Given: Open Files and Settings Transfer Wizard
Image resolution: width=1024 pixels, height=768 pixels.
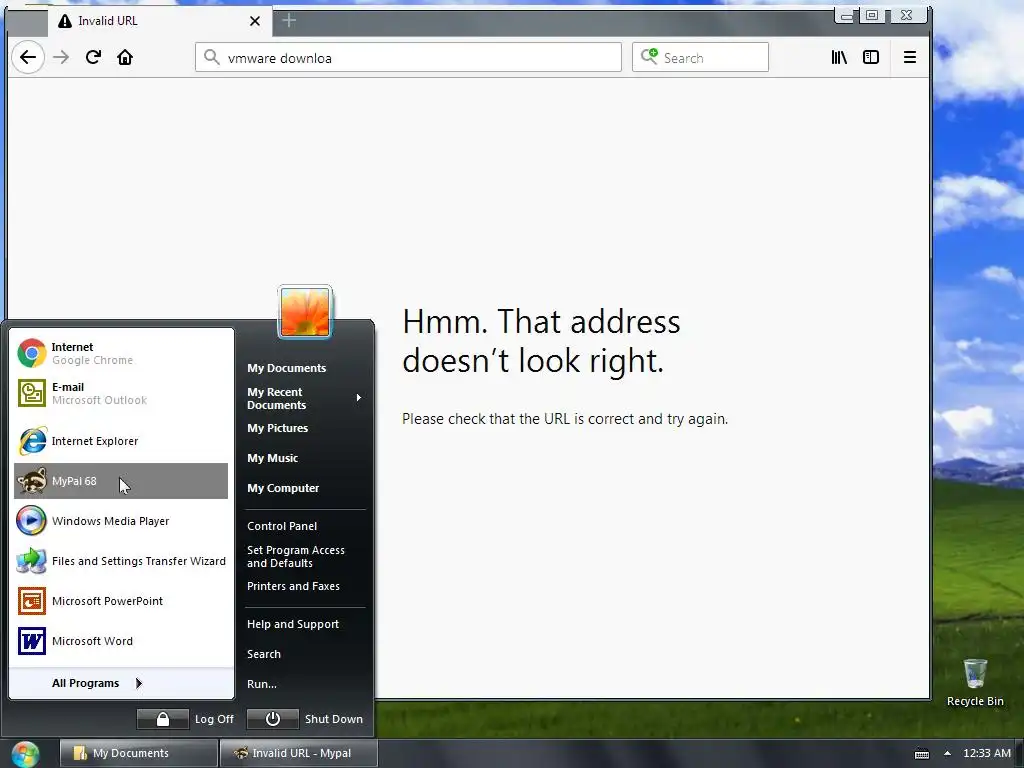Looking at the screenshot, I should tap(121, 561).
